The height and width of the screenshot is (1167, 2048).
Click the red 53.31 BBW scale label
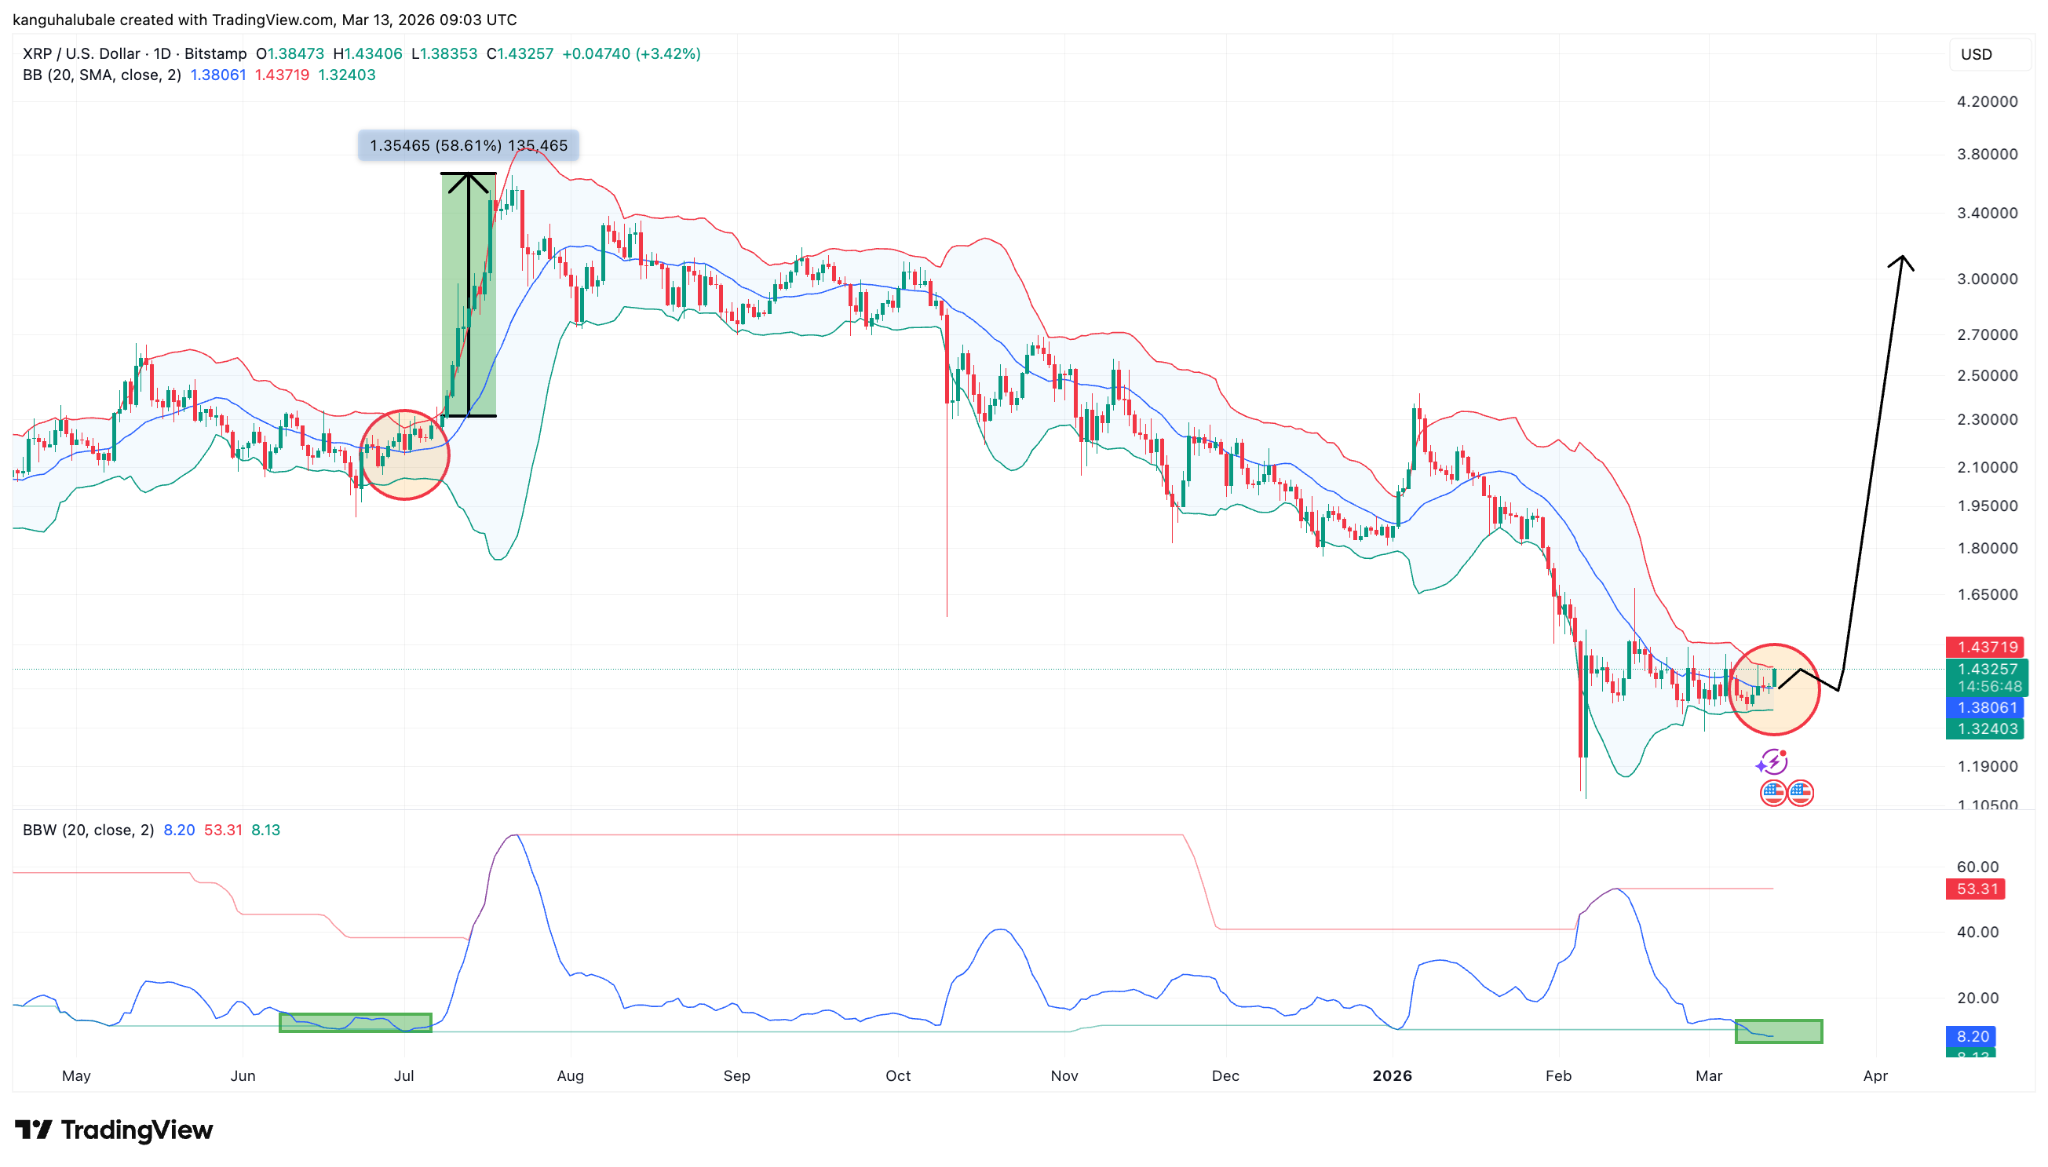[x=1976, y=888]
